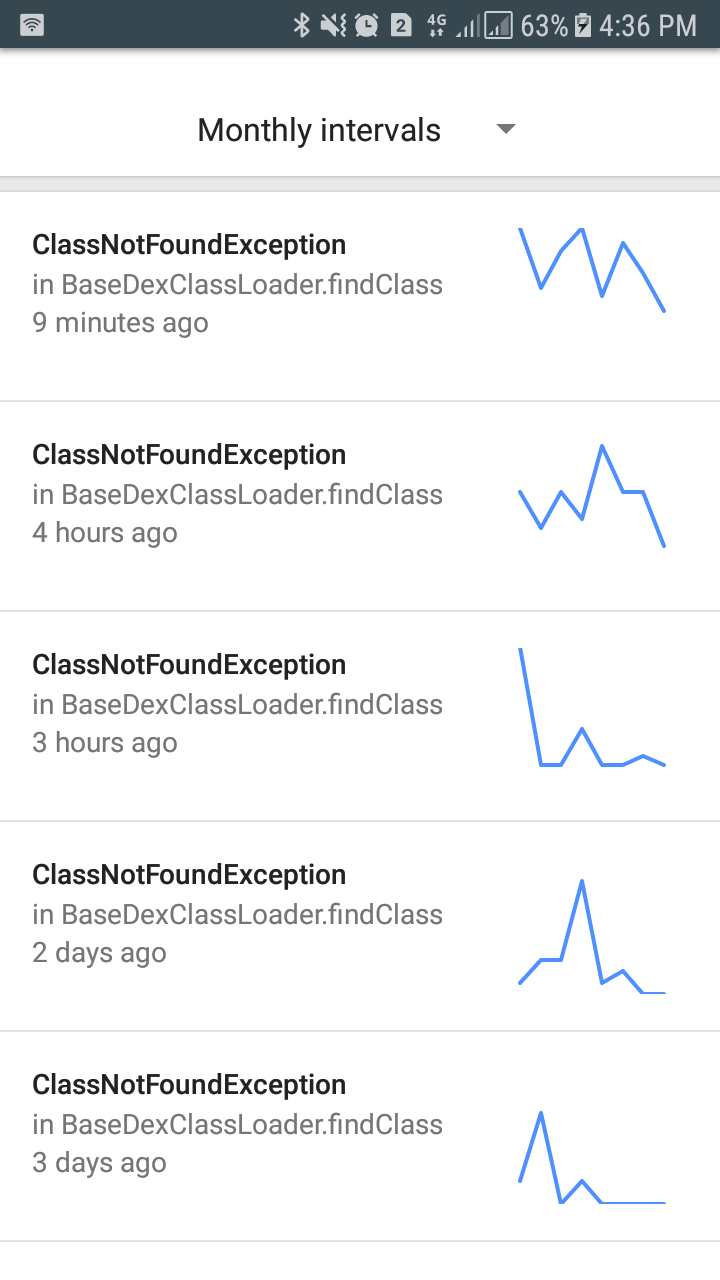Viewport: 720px width, 1280px height.
Task: Tap sparkline graph for 2 days ago crash
Action: pyautogui.click(x=592, y=937)
